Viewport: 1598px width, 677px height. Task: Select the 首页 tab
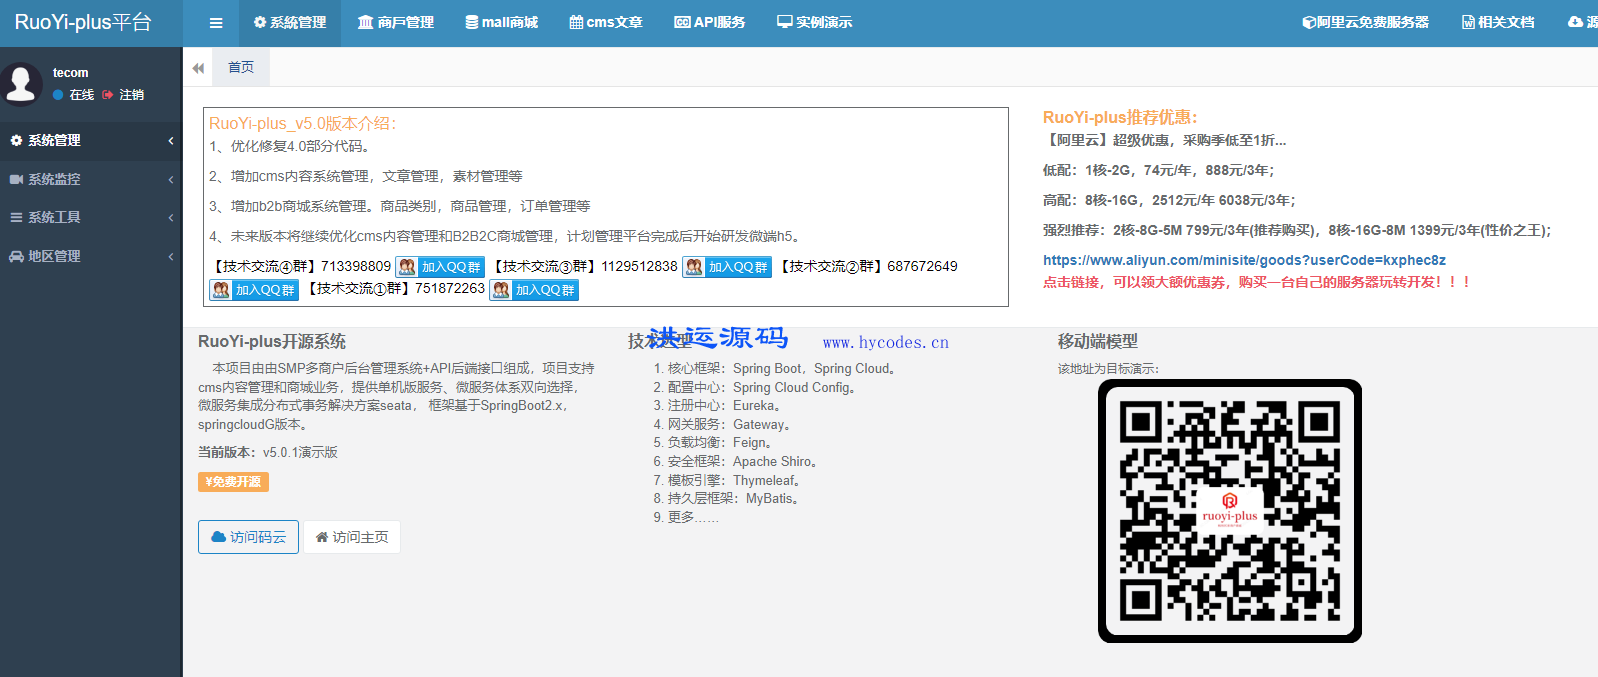pyautogui.click(x=241, y=68)
